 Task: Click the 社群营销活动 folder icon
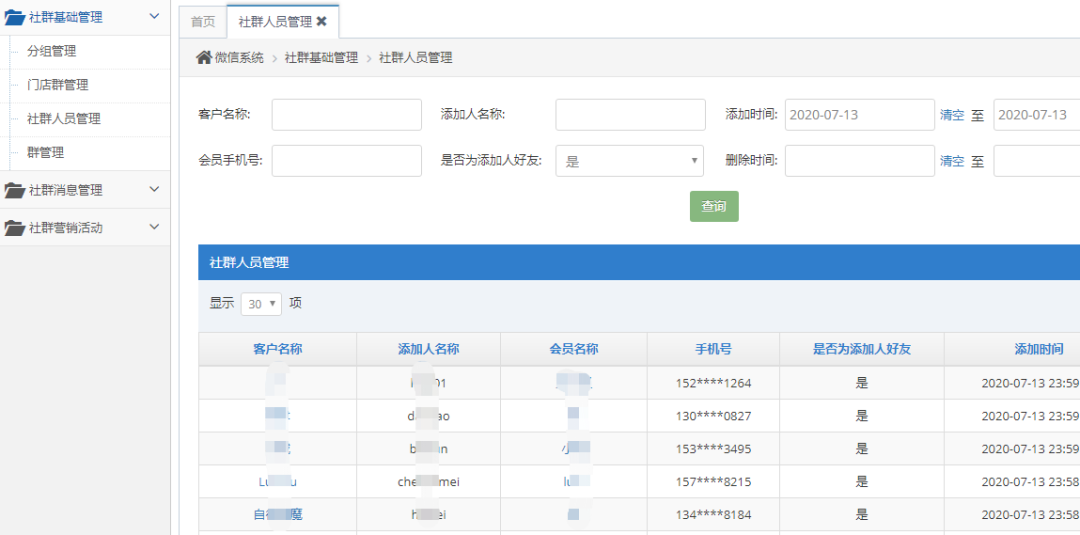pyautogui.click(x=14, y=227)
